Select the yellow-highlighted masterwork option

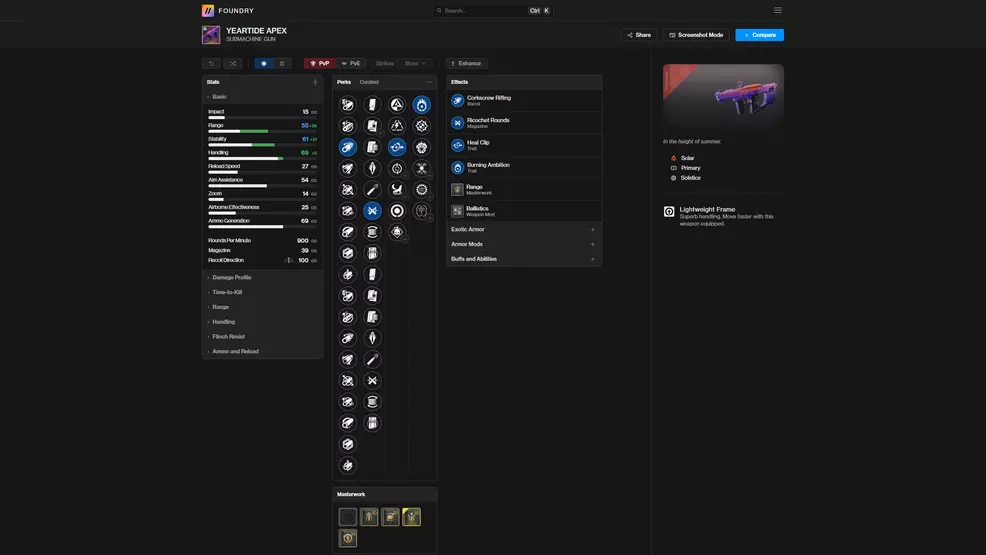pos(411,517)
